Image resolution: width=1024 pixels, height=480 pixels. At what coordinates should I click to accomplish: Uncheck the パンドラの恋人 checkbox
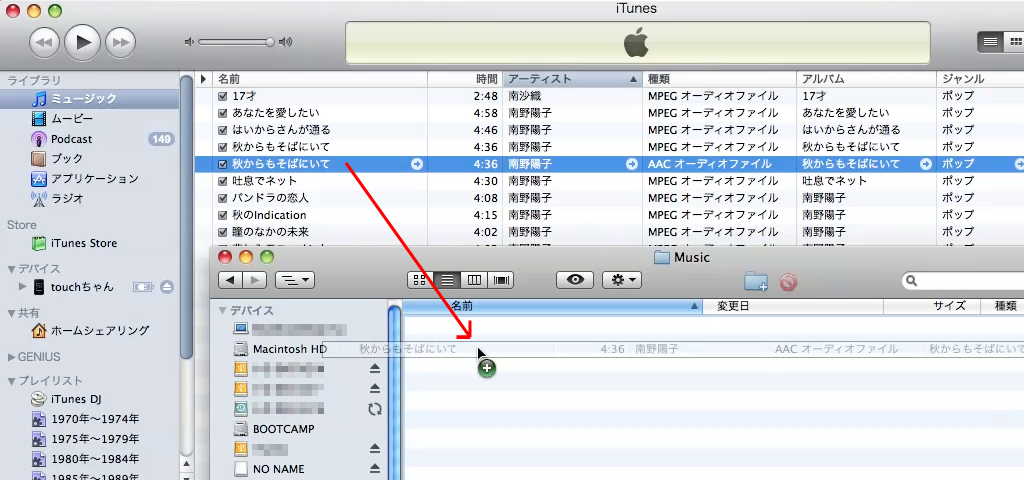click(x=223, y=198)
